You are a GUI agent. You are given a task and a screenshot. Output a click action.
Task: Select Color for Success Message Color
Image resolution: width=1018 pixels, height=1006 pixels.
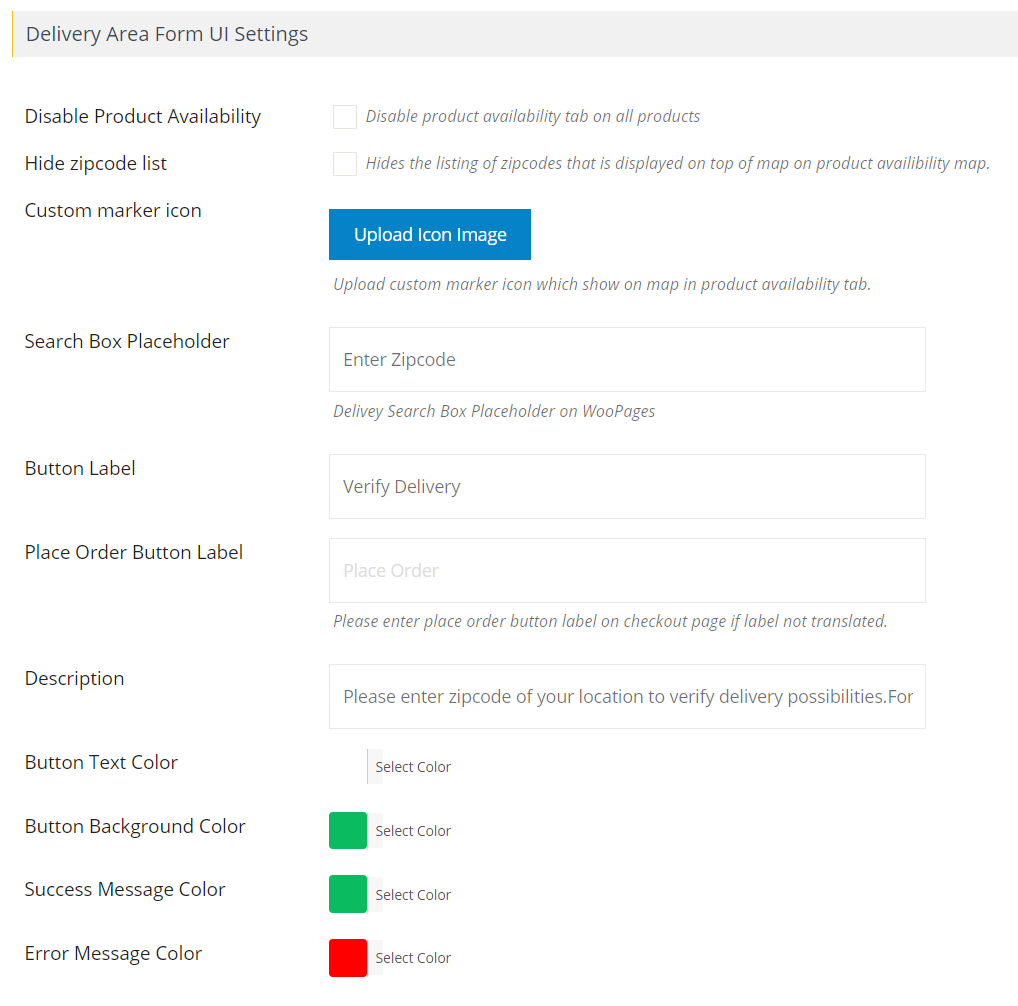point(412,894)
